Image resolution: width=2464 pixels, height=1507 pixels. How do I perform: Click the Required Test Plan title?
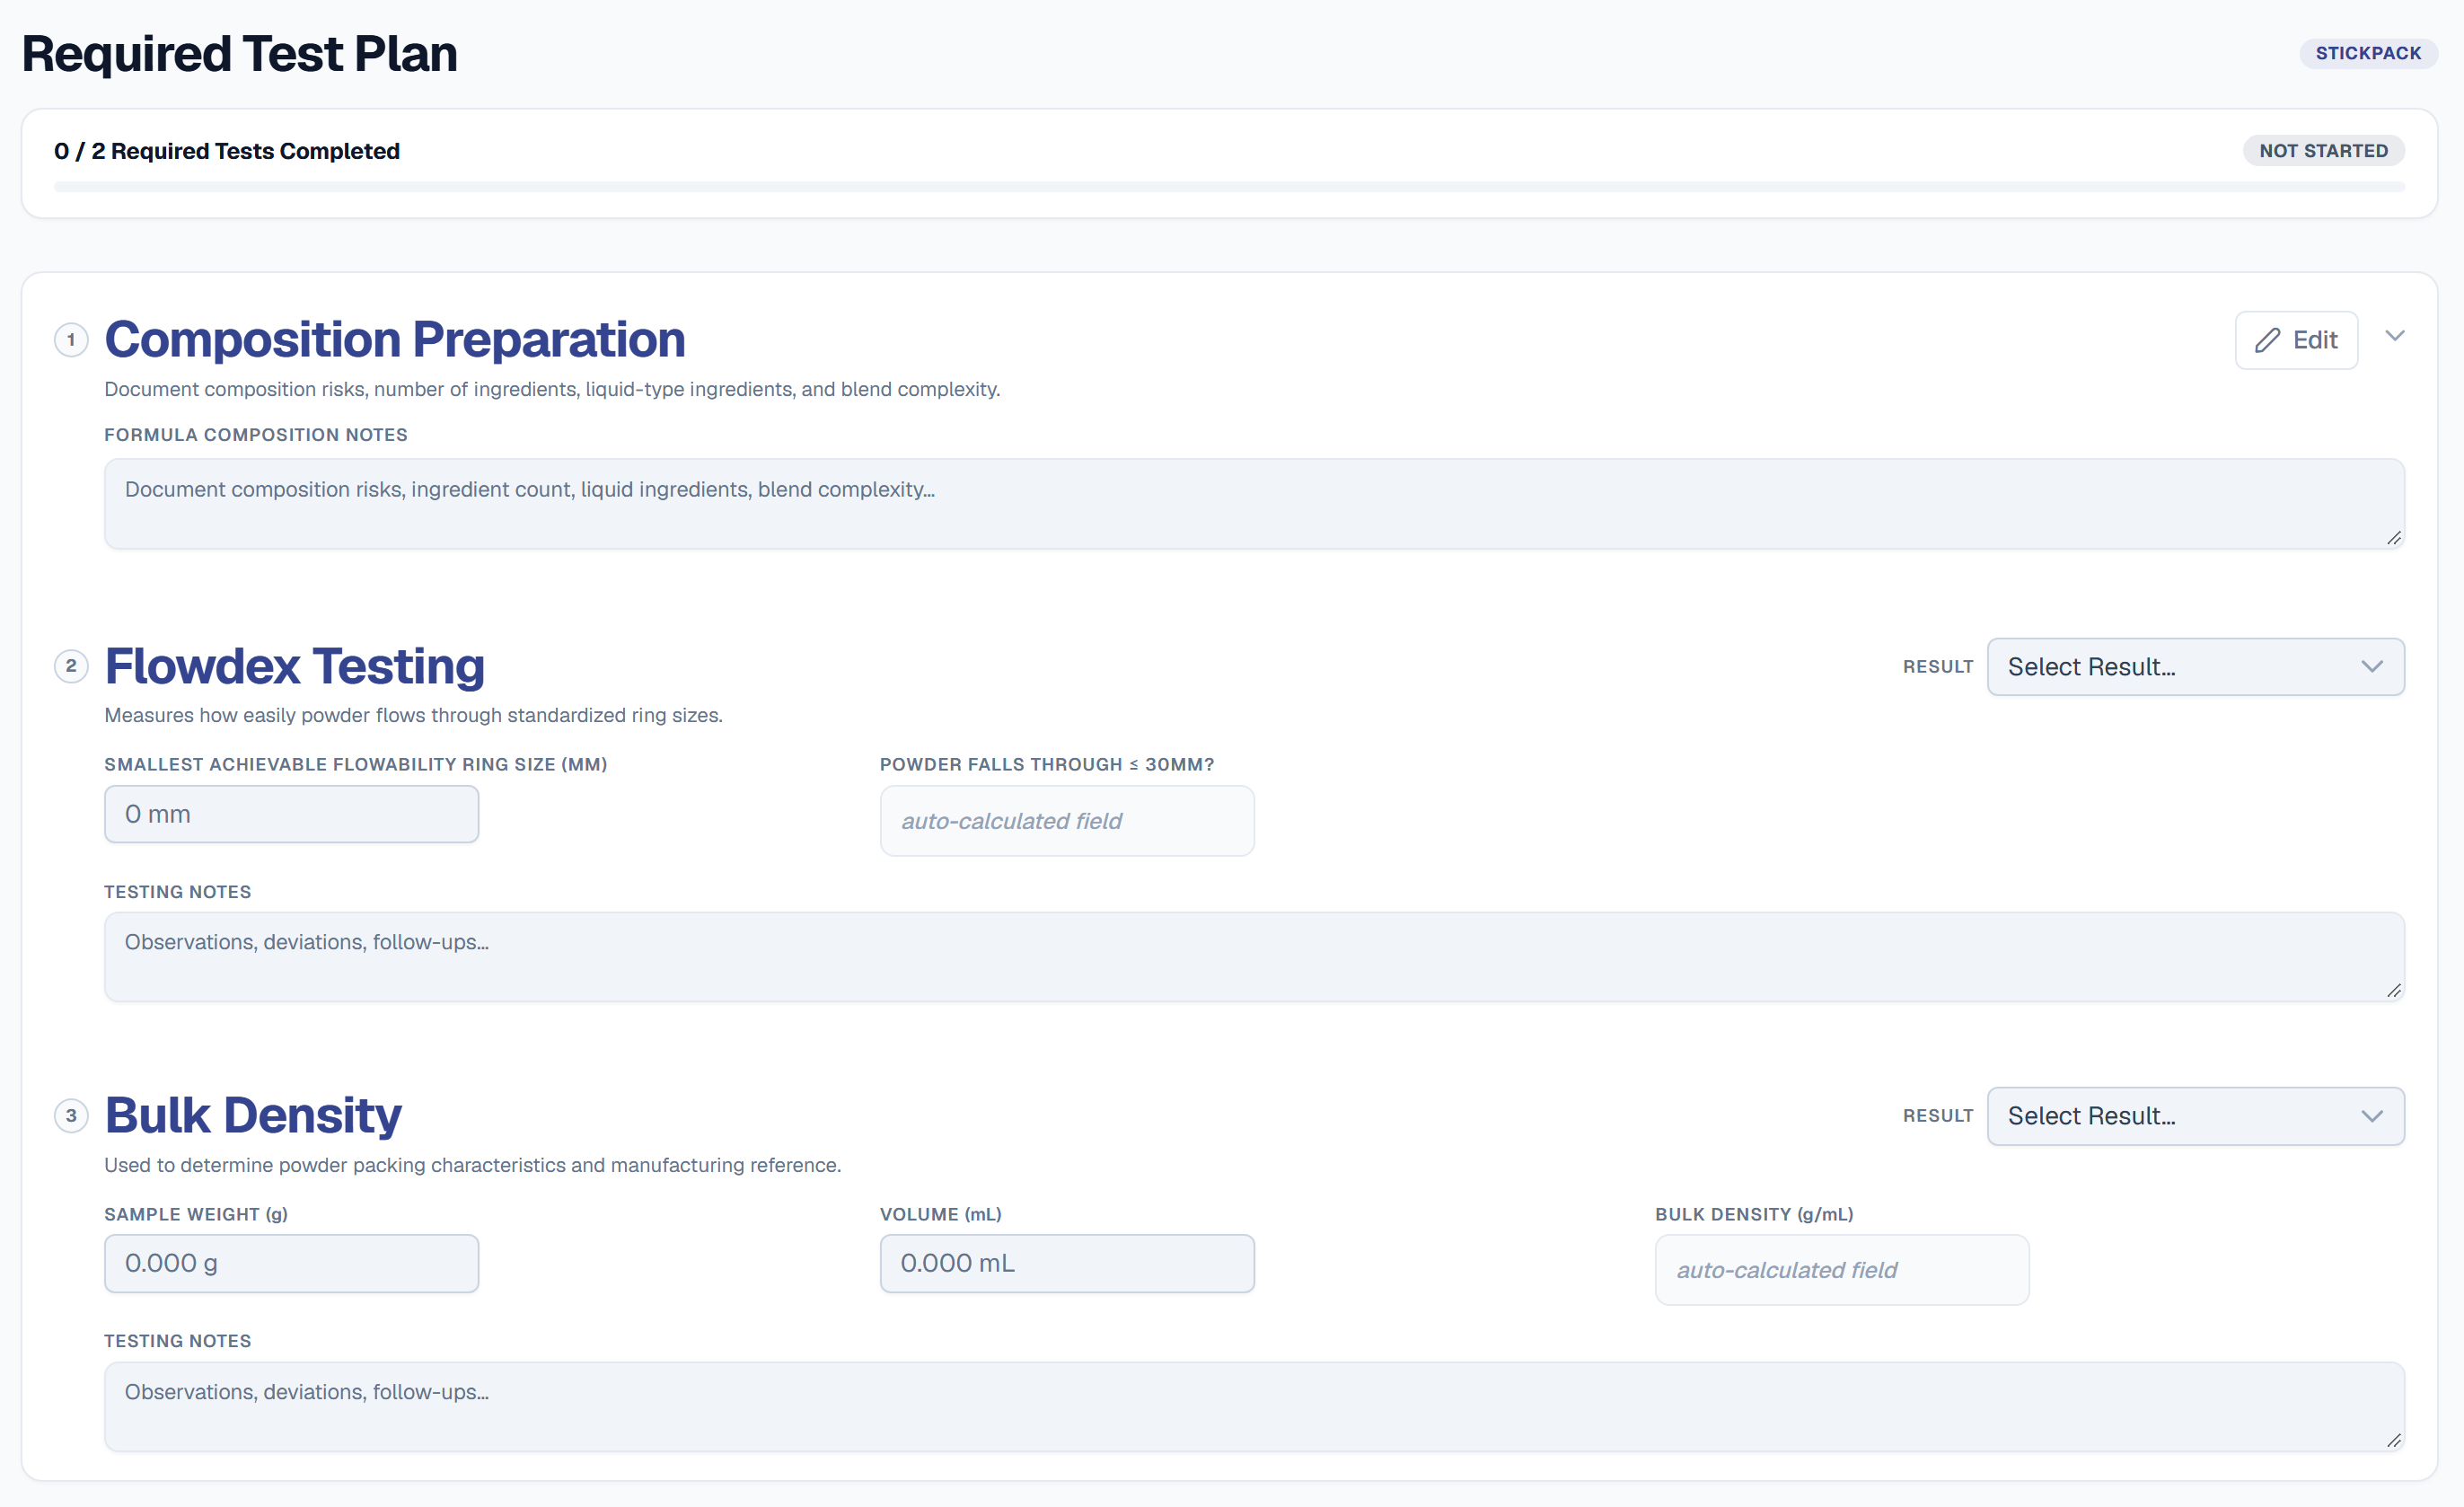pos(240,54)
